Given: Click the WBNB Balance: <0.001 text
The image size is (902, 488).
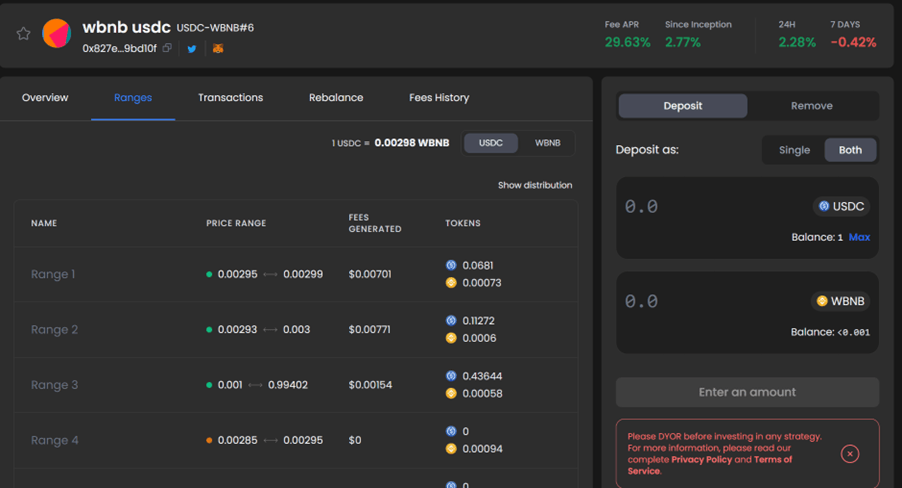Looking at the screenshot, I should coord(830,332).
